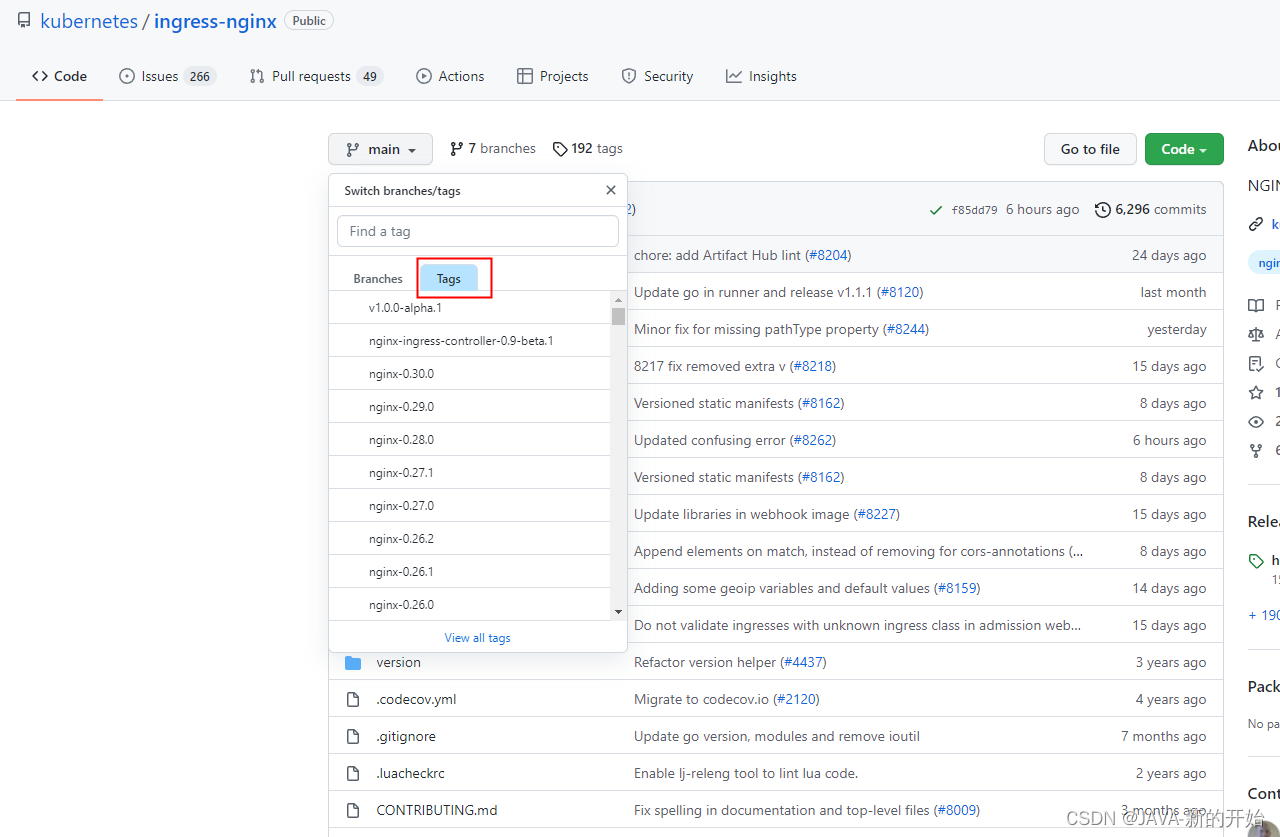Close the Switch branches/tags popup
The height and width of the screenshot is (837, 1280).
611,190
